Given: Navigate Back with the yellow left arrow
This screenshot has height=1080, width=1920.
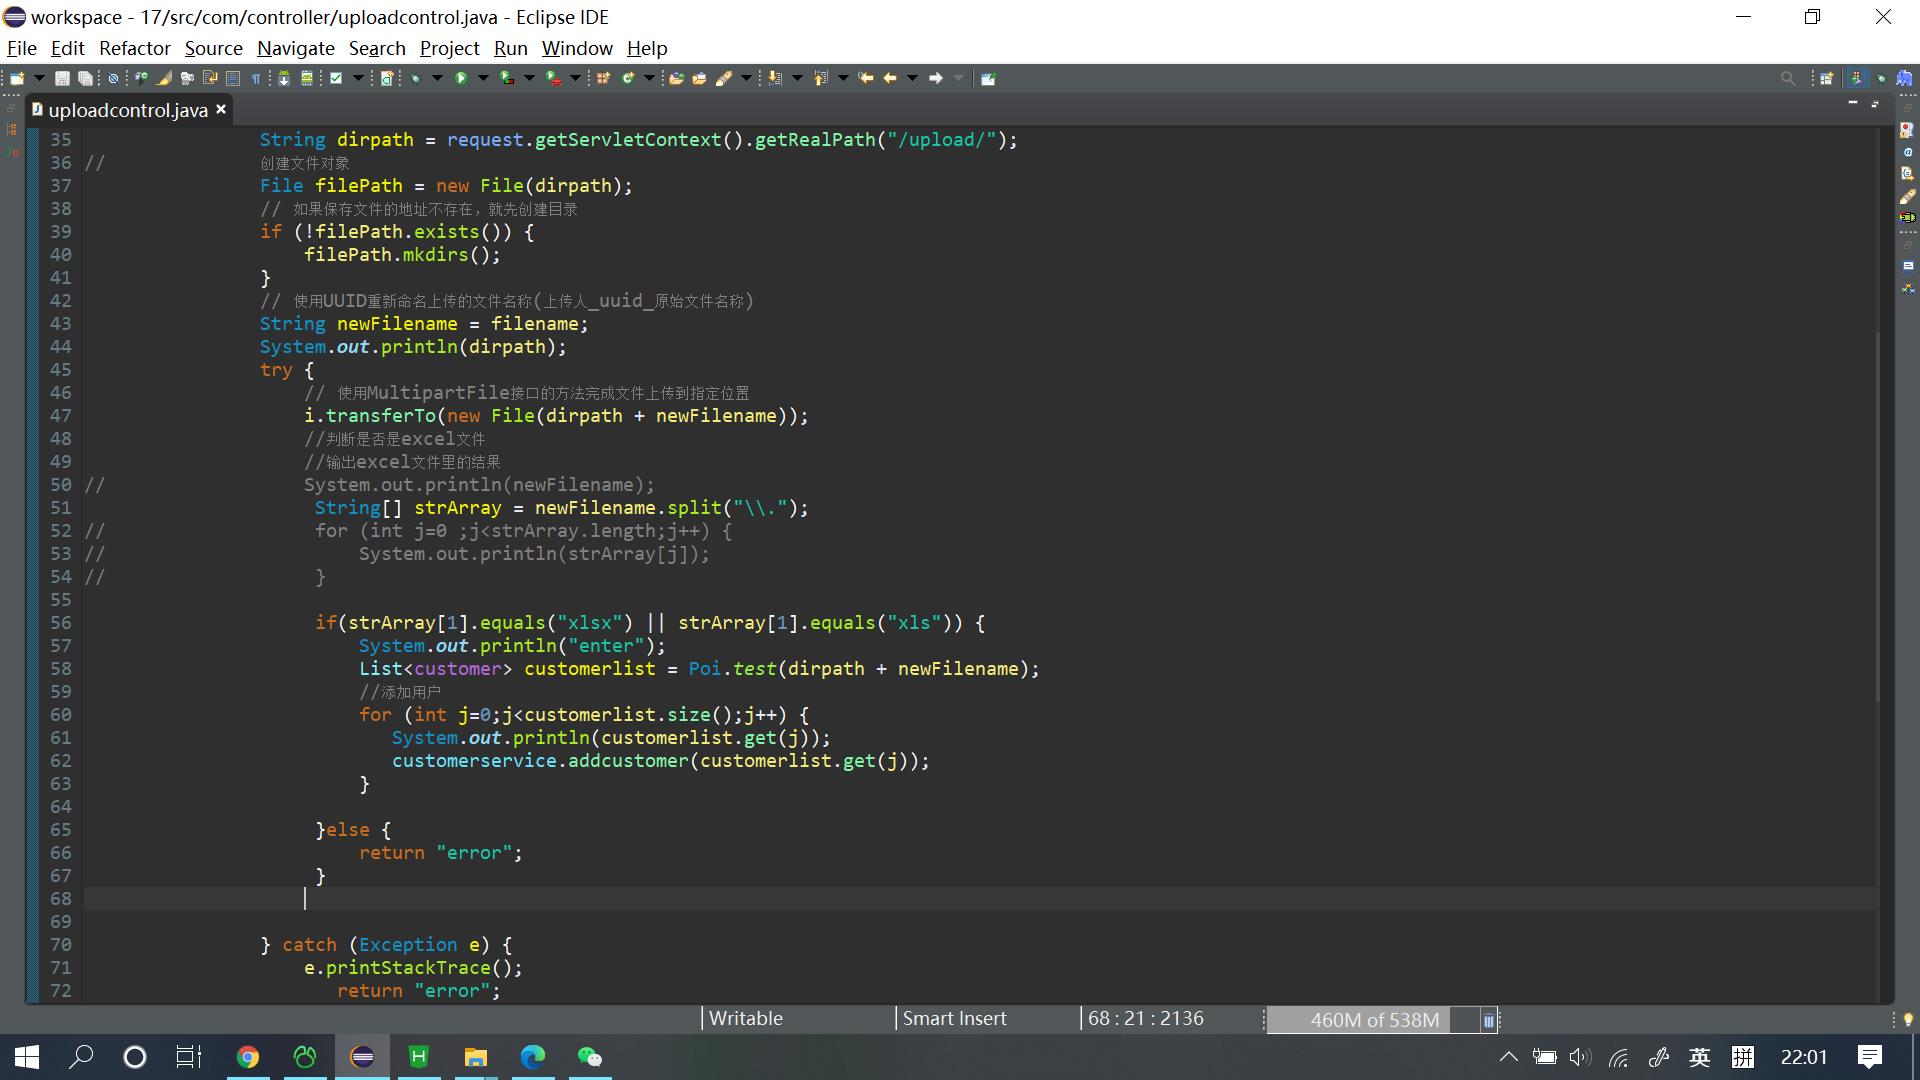Looking at the screenshot, I should 889,78.
